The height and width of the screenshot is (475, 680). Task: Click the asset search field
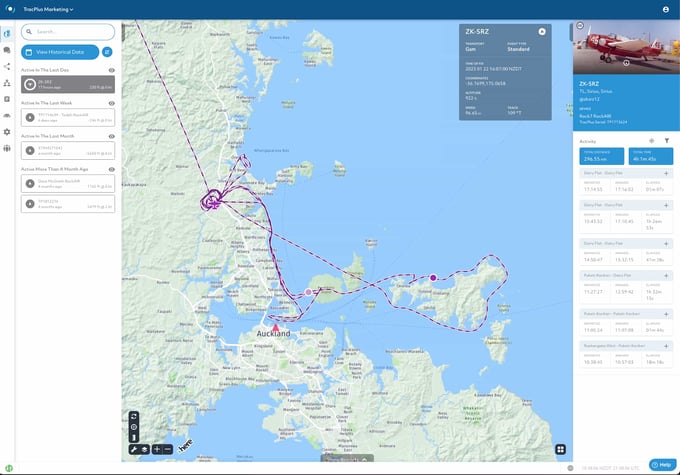(68, 32)
